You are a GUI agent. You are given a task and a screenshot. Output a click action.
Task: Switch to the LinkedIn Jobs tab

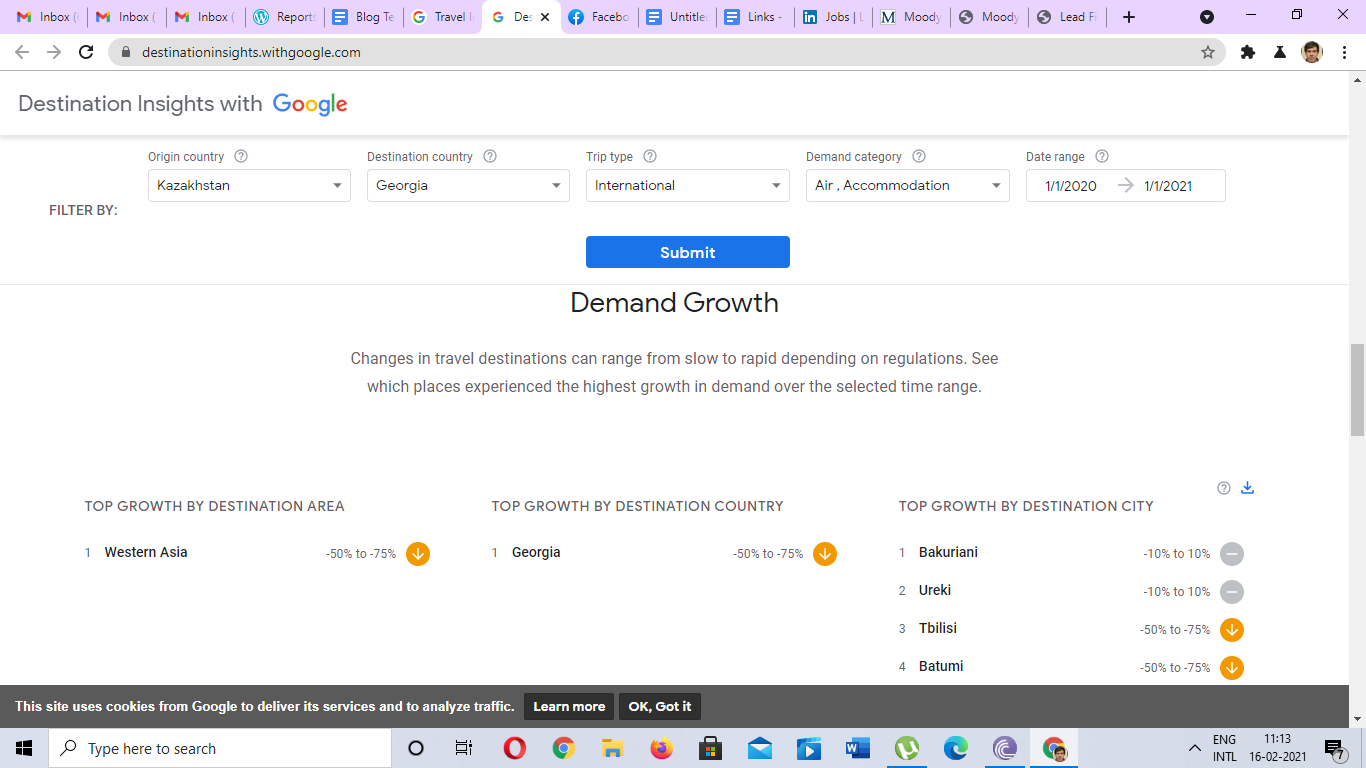tap(833, 17)
